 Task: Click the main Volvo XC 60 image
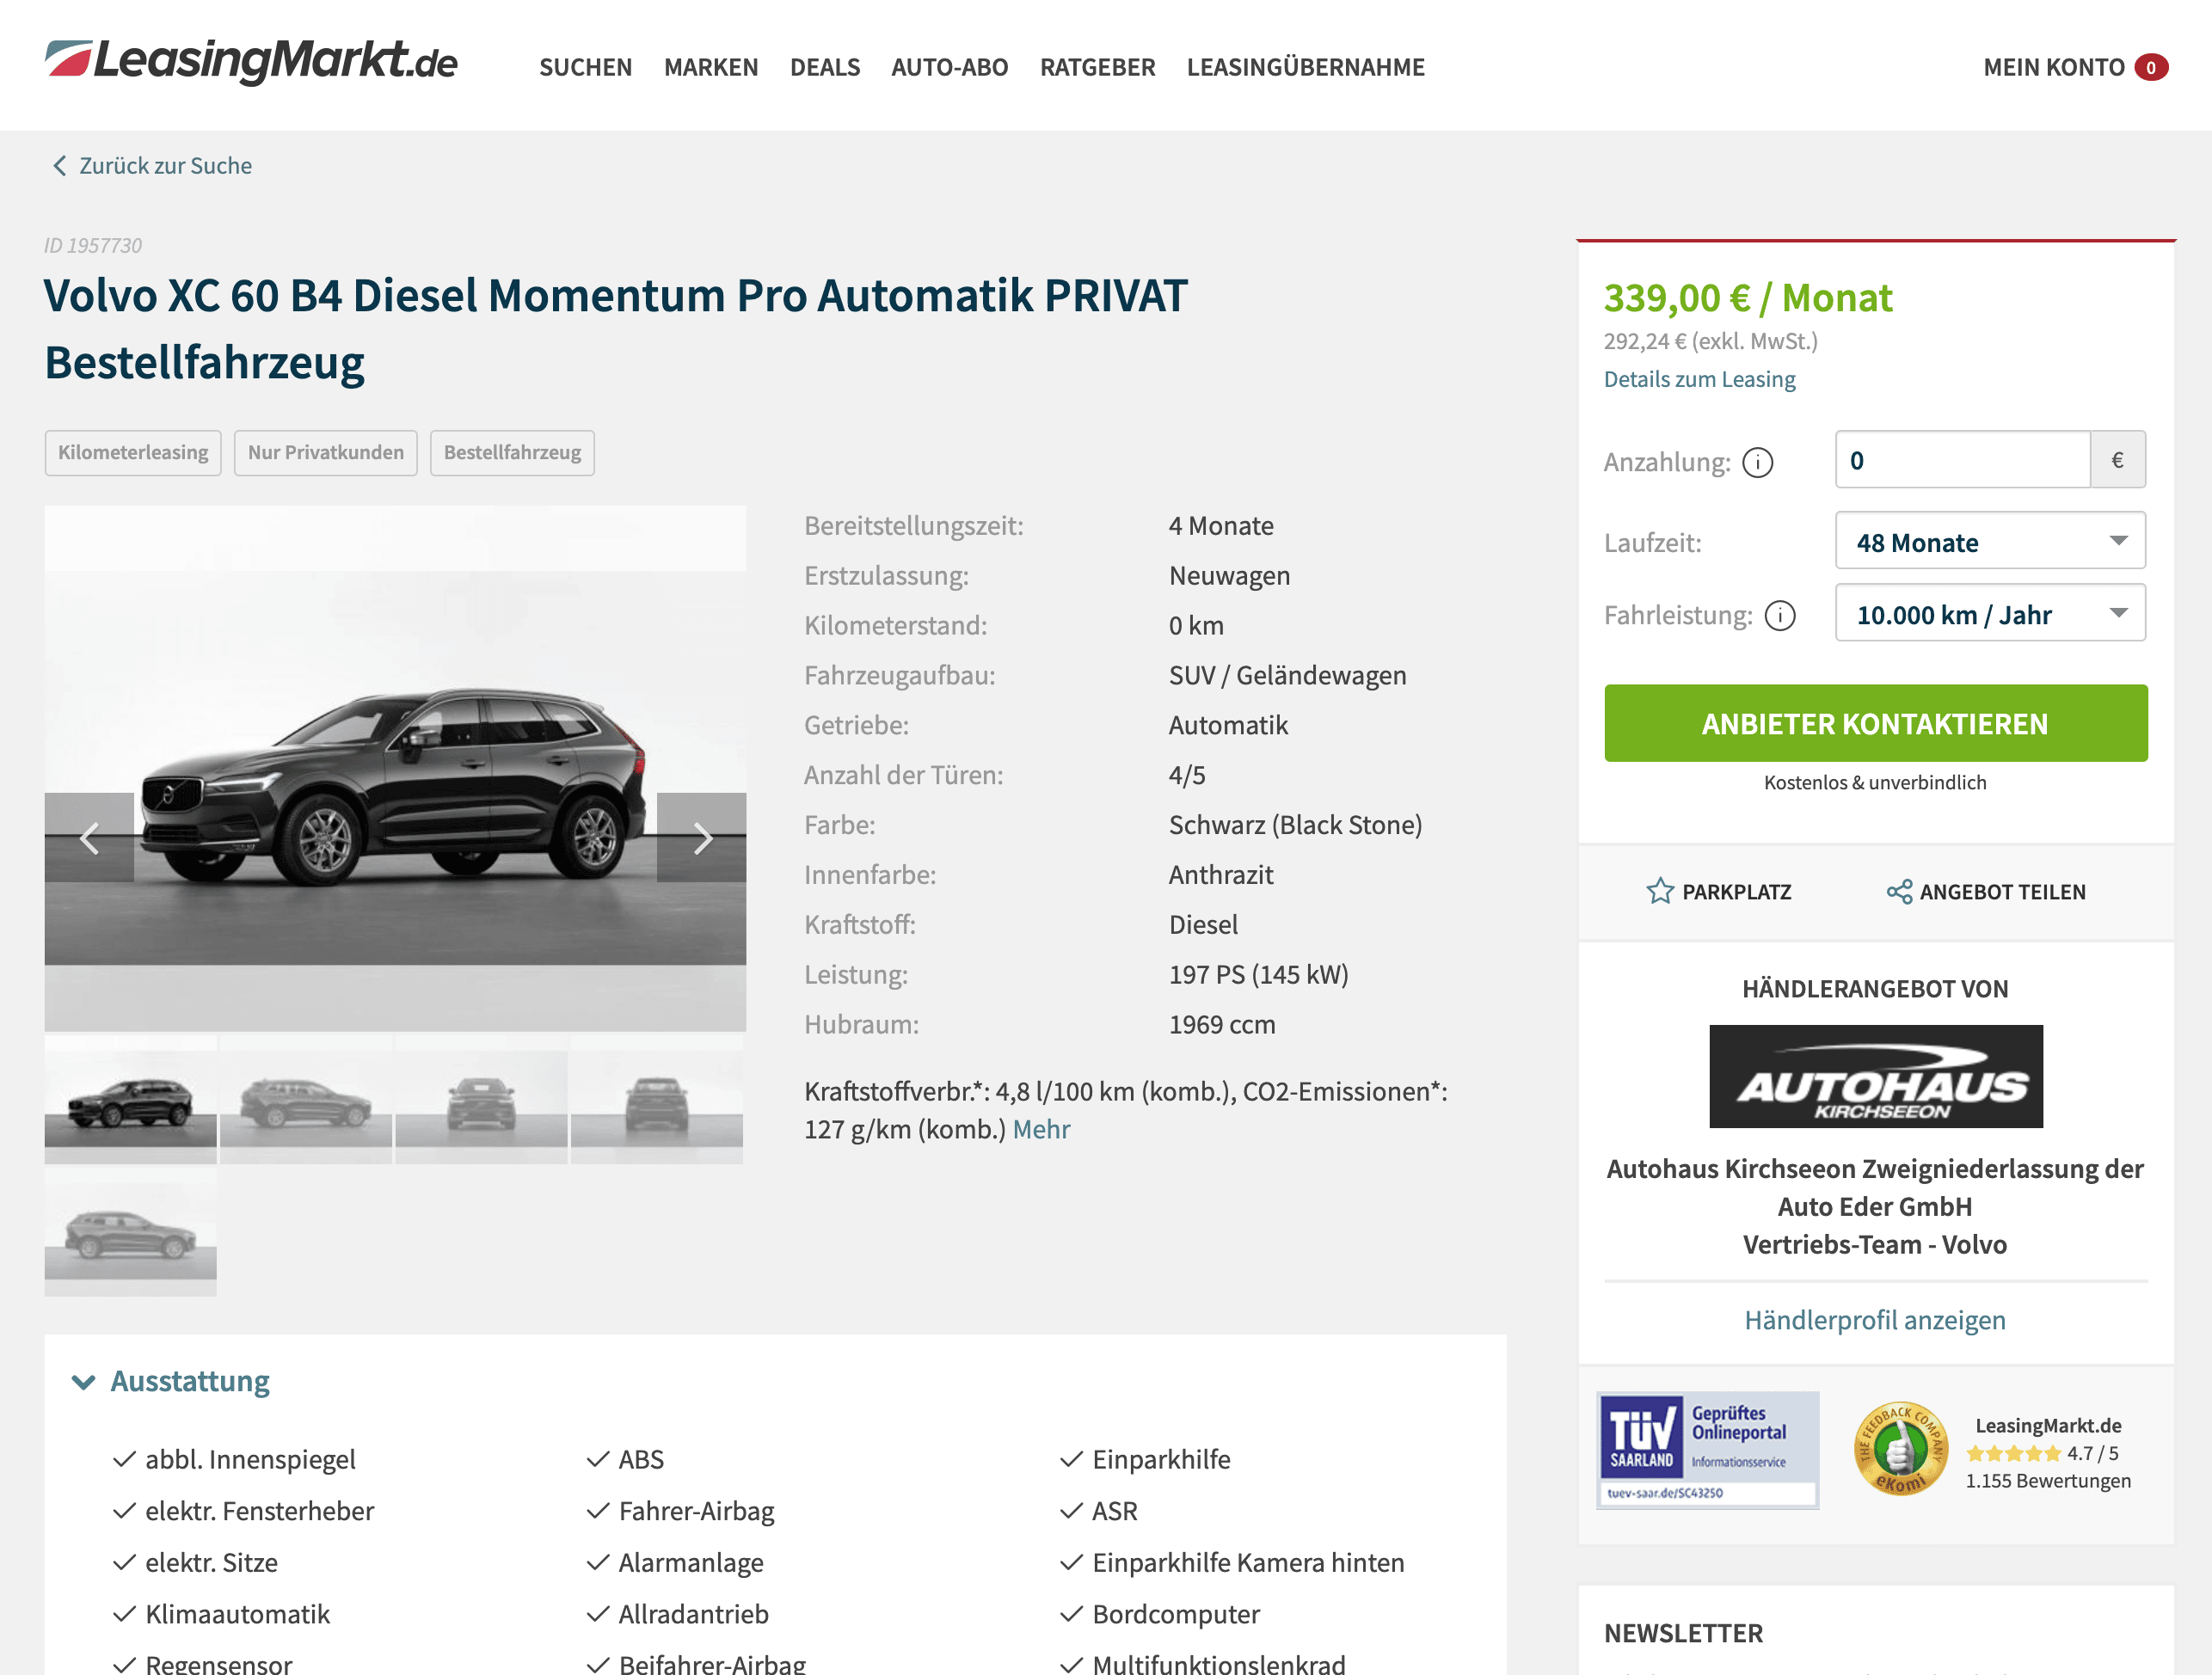click(395, 768)
